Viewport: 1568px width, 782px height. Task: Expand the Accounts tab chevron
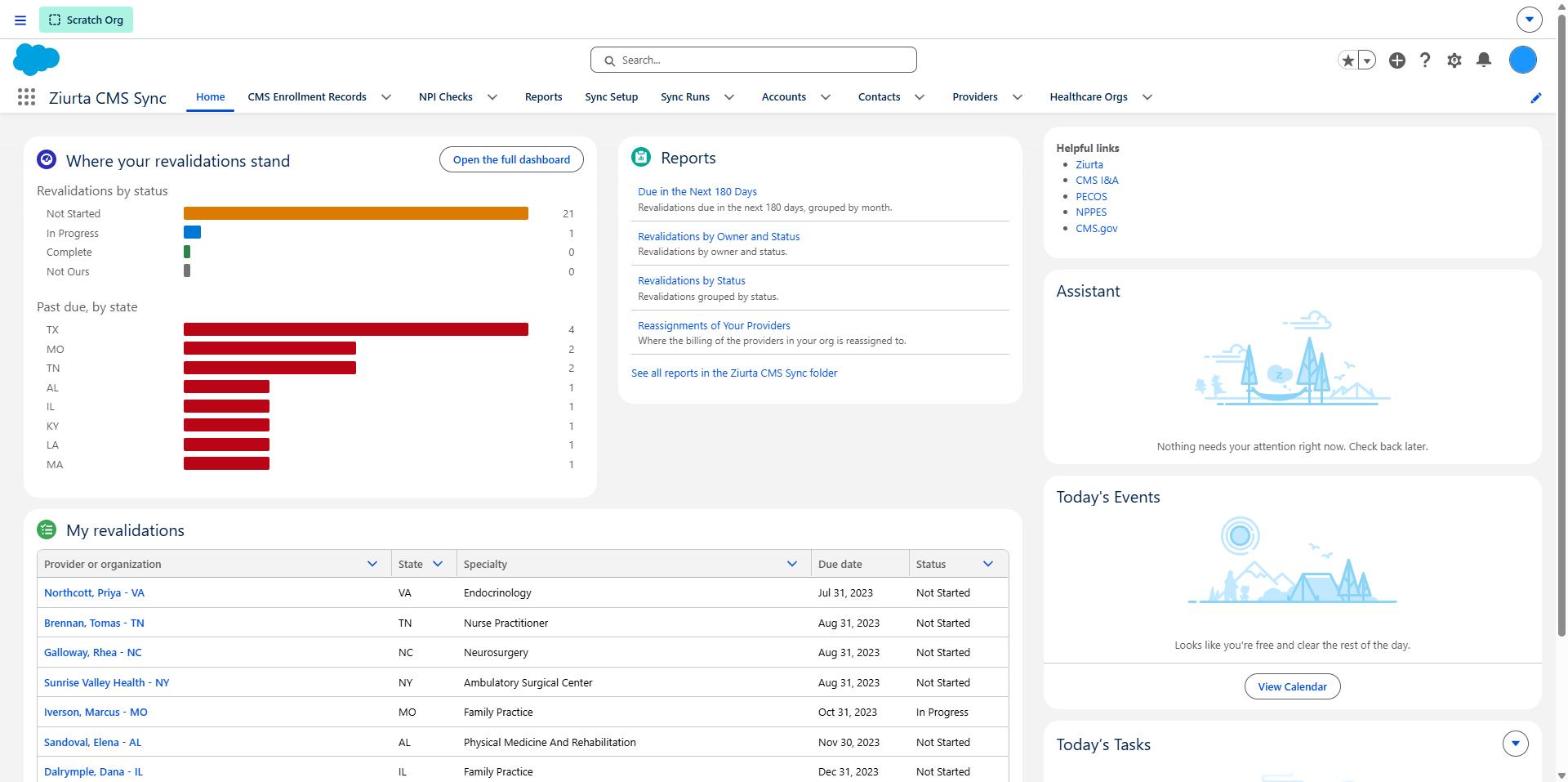point(825,97)
